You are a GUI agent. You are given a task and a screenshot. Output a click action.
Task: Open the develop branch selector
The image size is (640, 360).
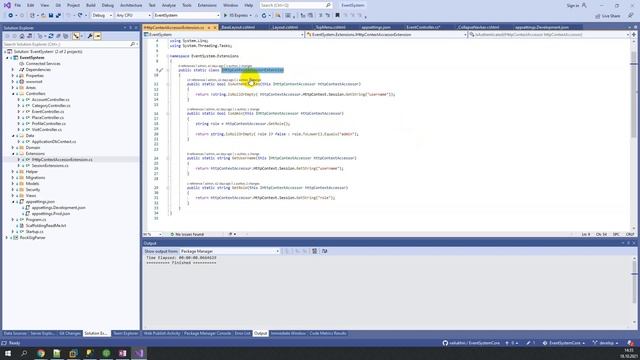[x=606, y=343]
